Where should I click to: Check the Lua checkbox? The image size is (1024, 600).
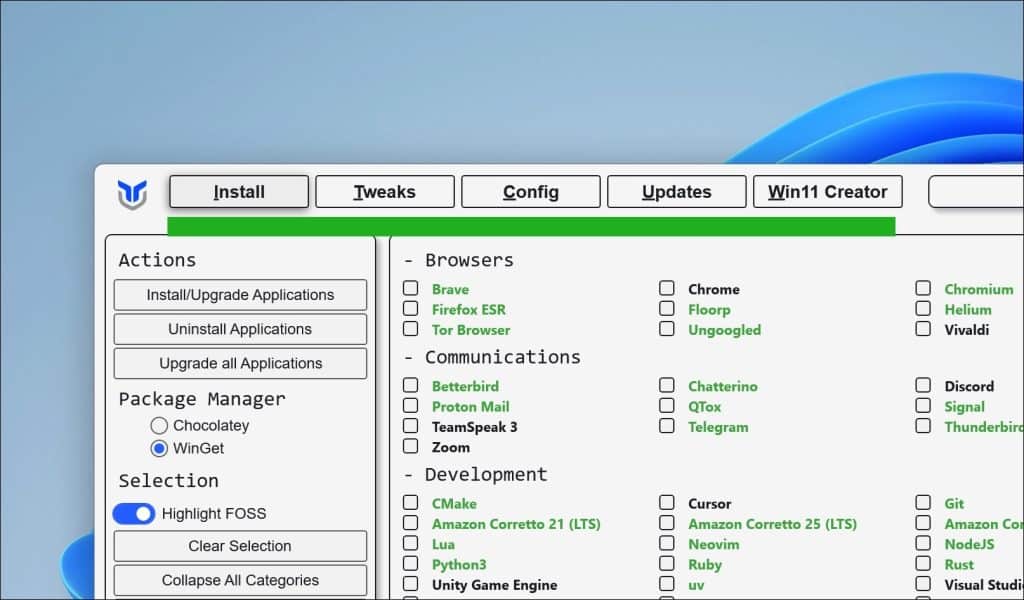tap(410, 543)
